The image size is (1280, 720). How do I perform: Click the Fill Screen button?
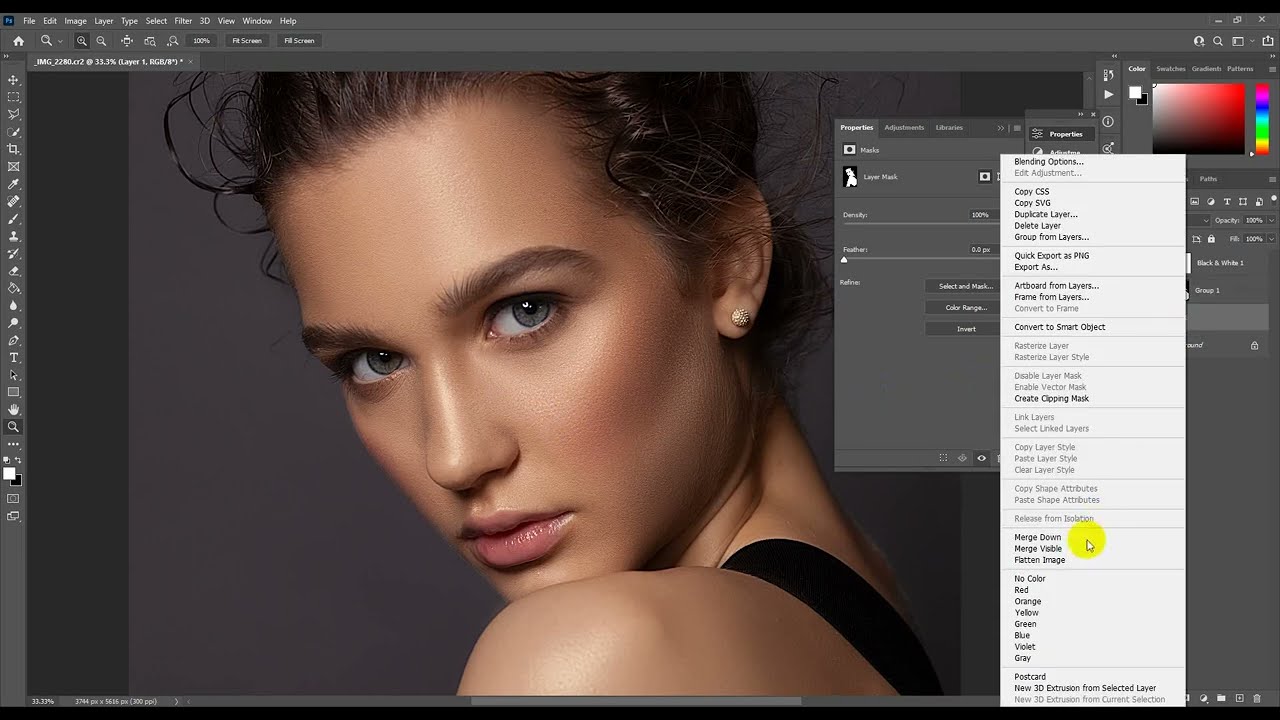[299, 41]
